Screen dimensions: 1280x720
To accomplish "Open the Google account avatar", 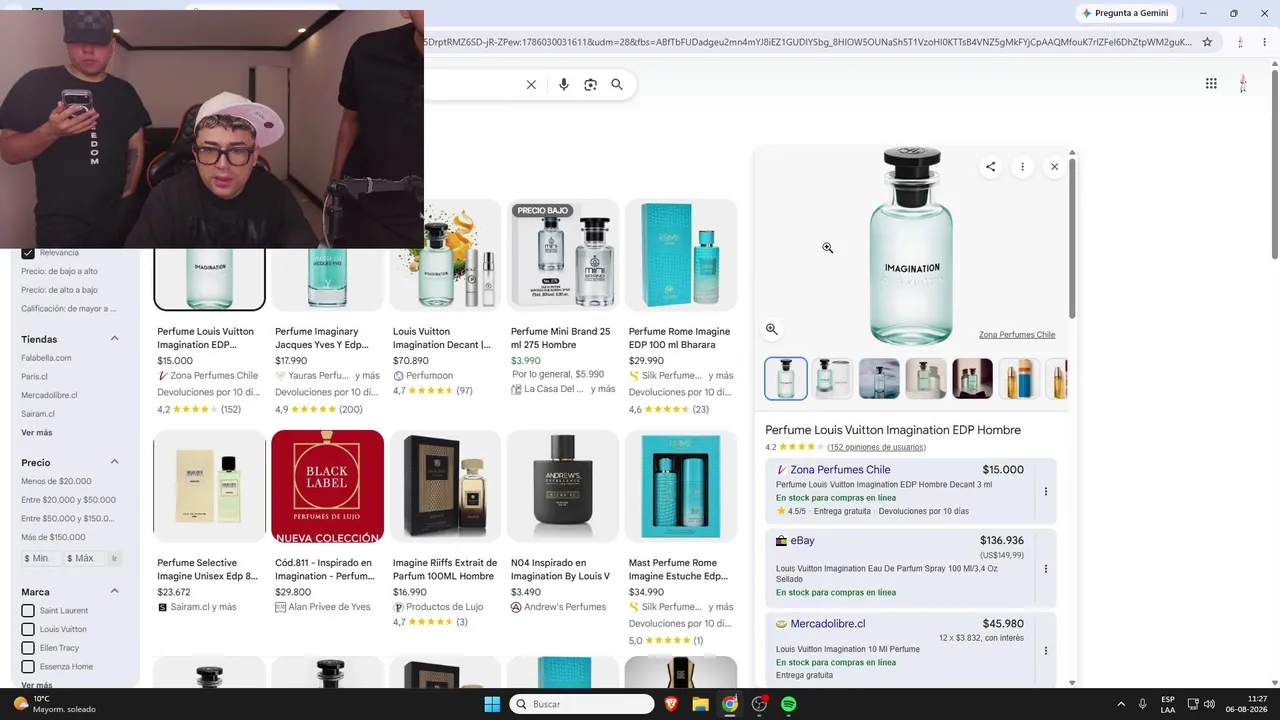I will 1243,84.
